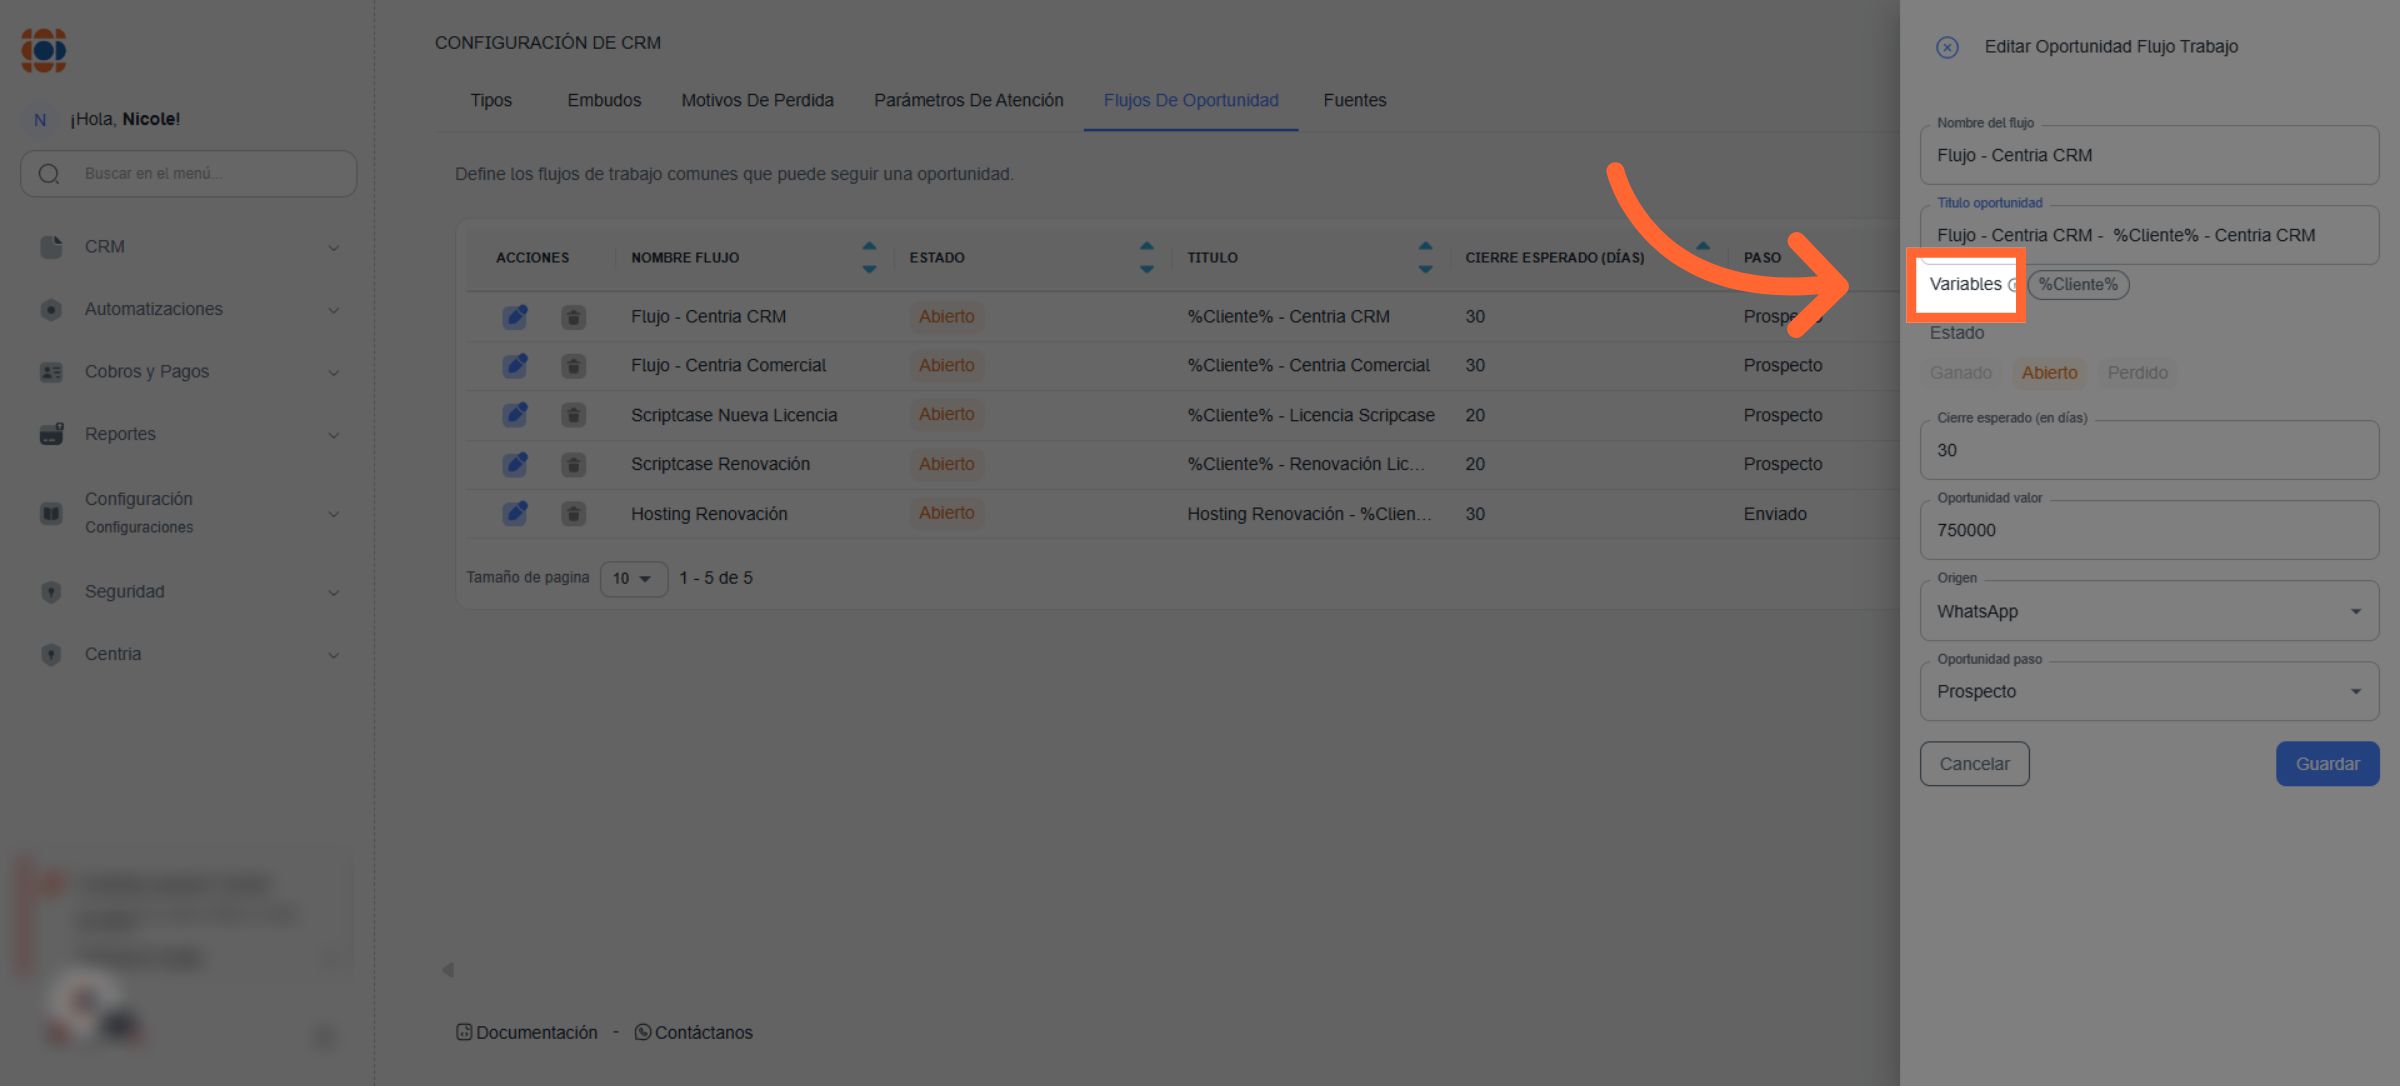Image resolution: width=2400 pixels, height=1086 pixels.
Task: Switch to the Embudos tab
Action: [x=604, y=100]
